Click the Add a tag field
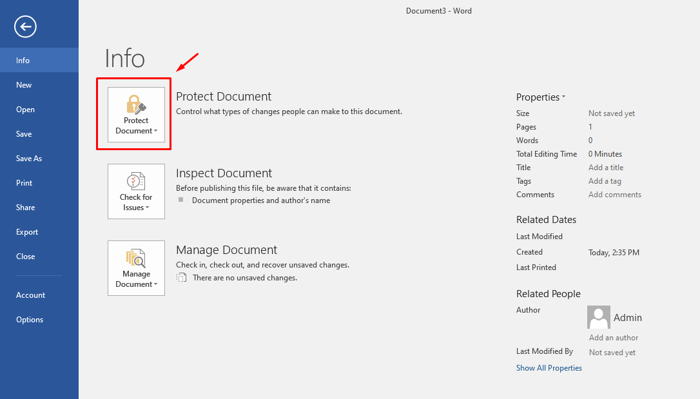700x399 pixels. [x=604, y=181]
